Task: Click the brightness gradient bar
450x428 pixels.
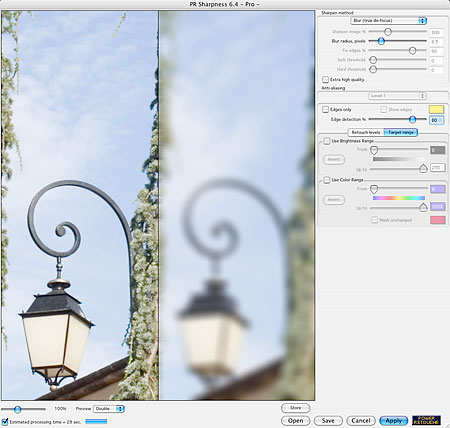Action: coord(399,159)
